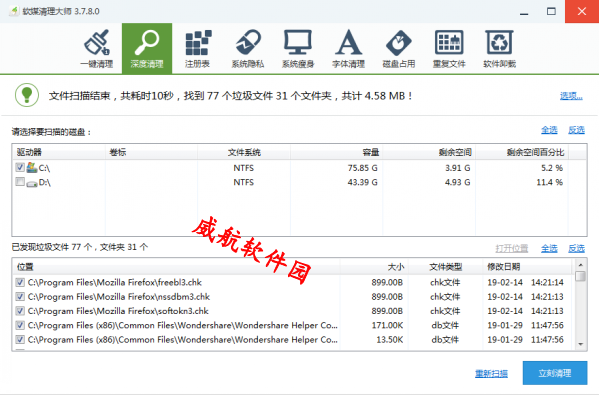Click the 4.93 G free space cell

(457, 182)
